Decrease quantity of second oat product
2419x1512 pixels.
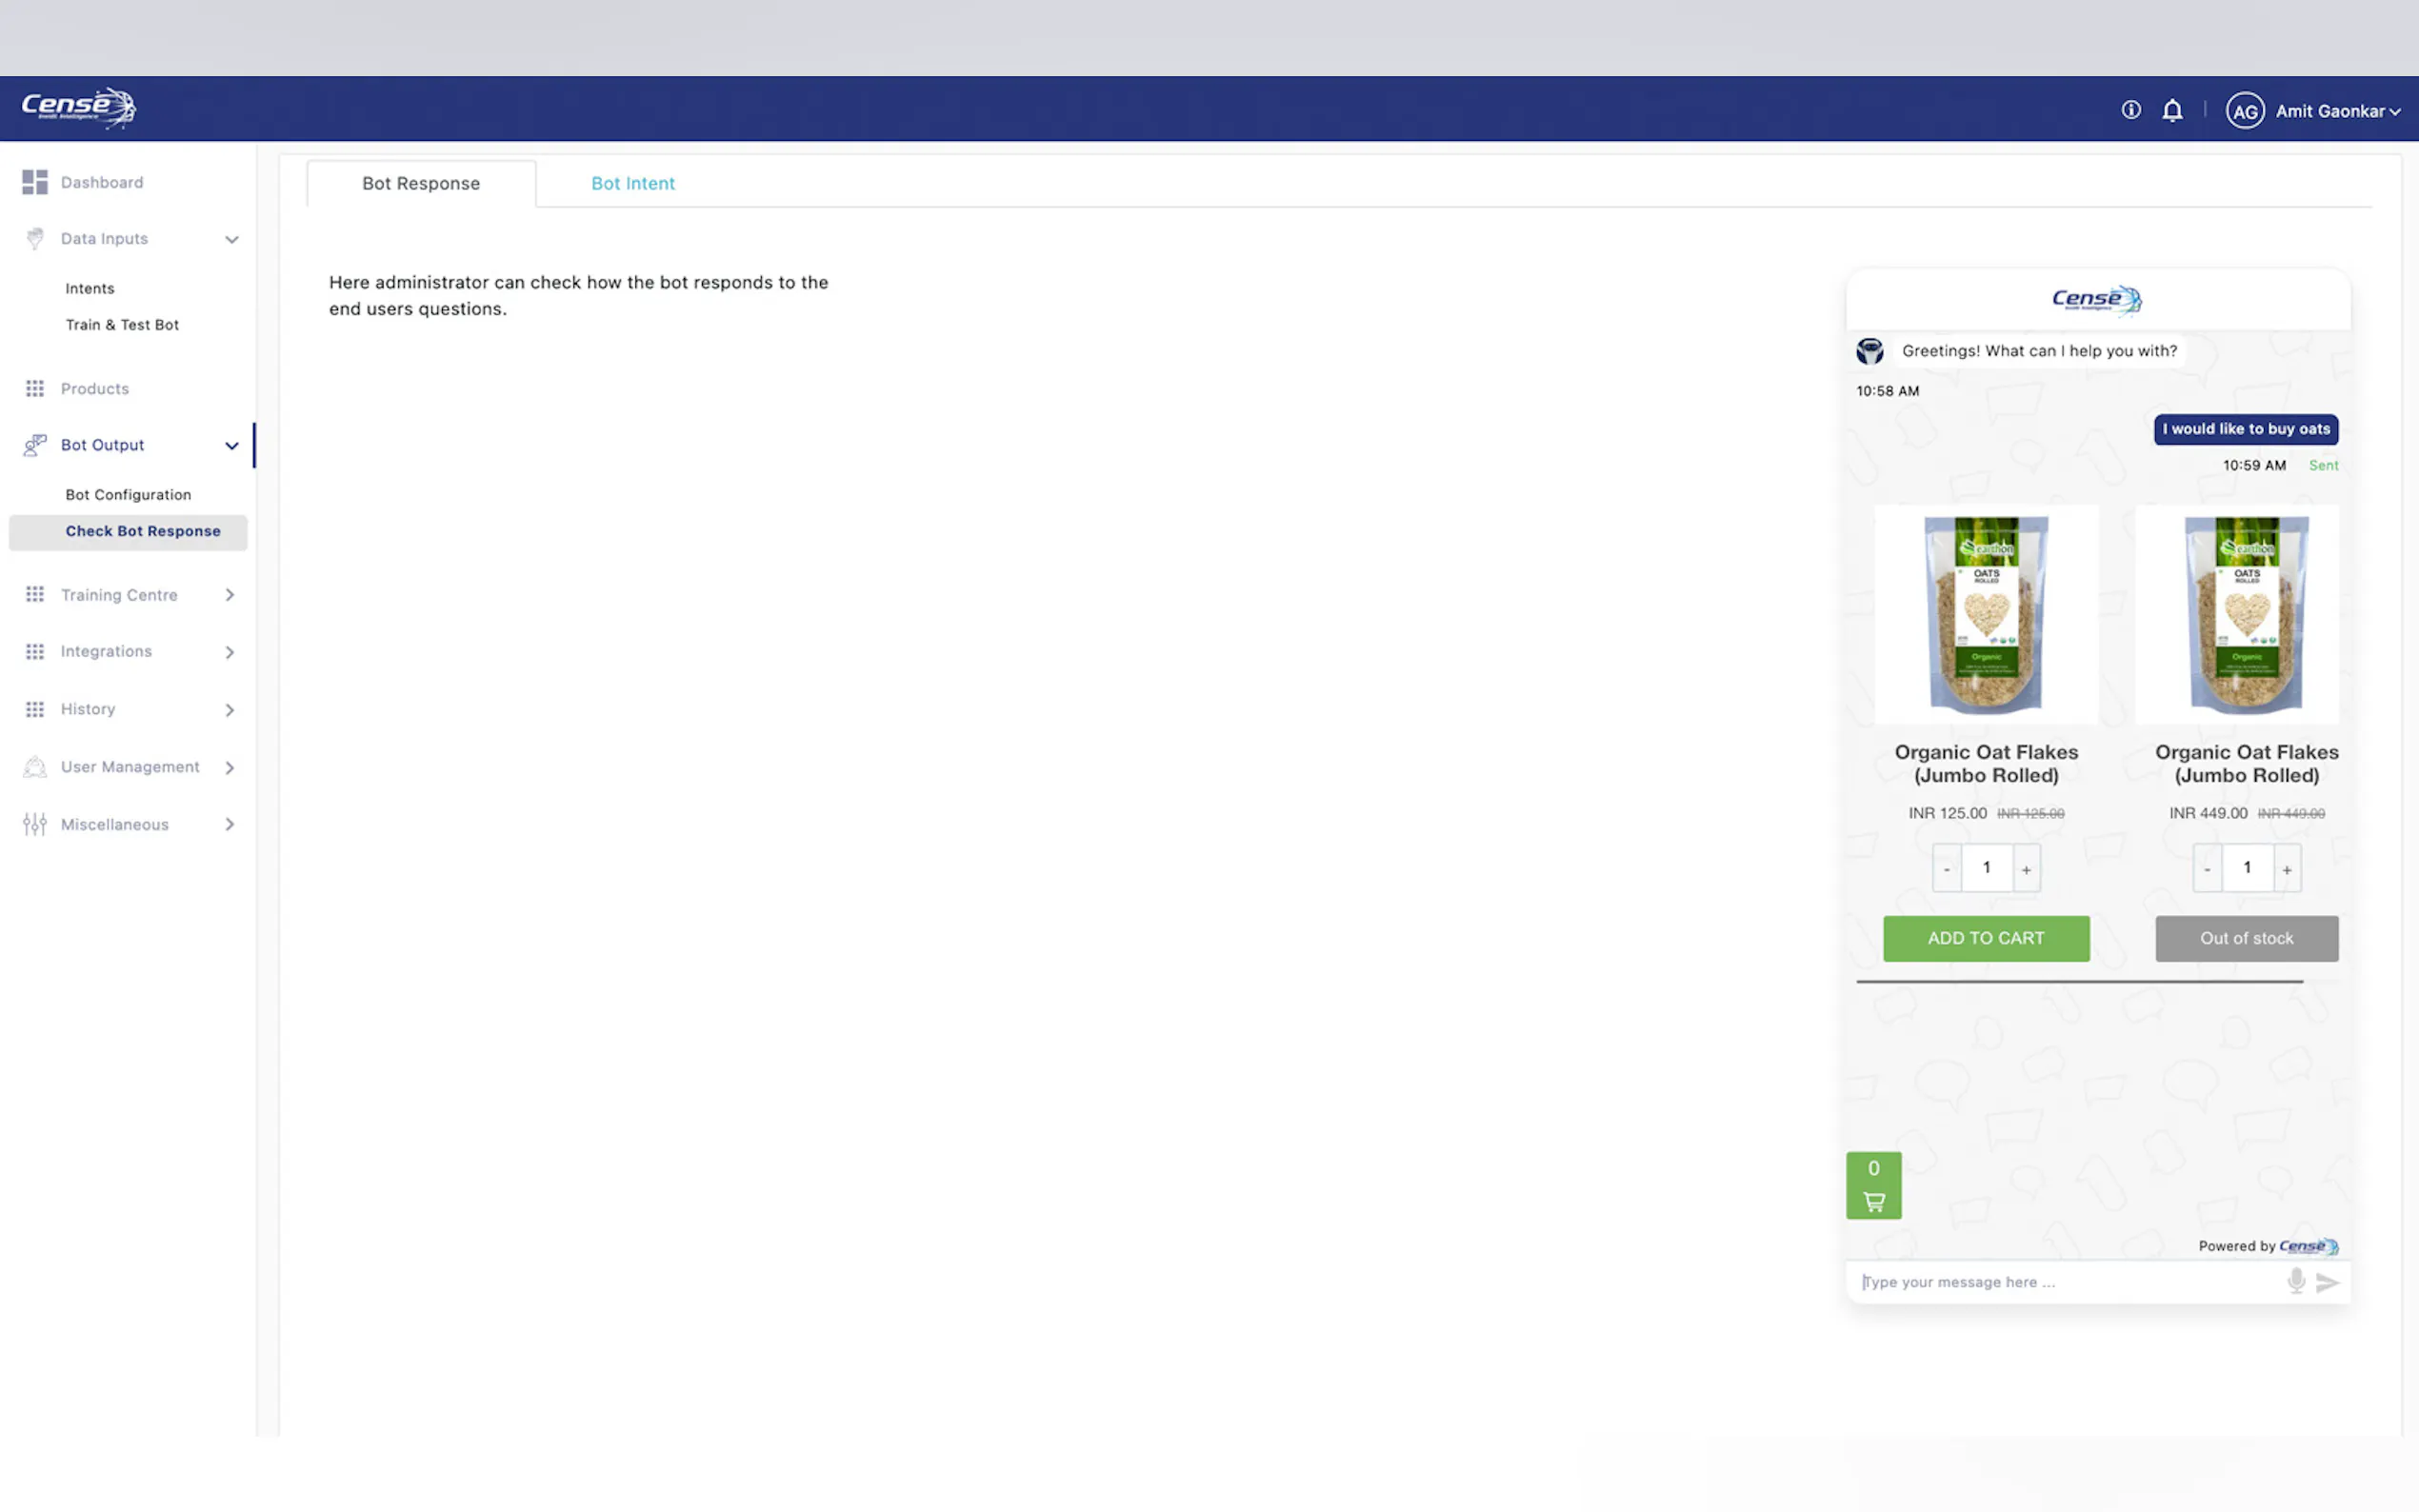tap(2207, 869)
